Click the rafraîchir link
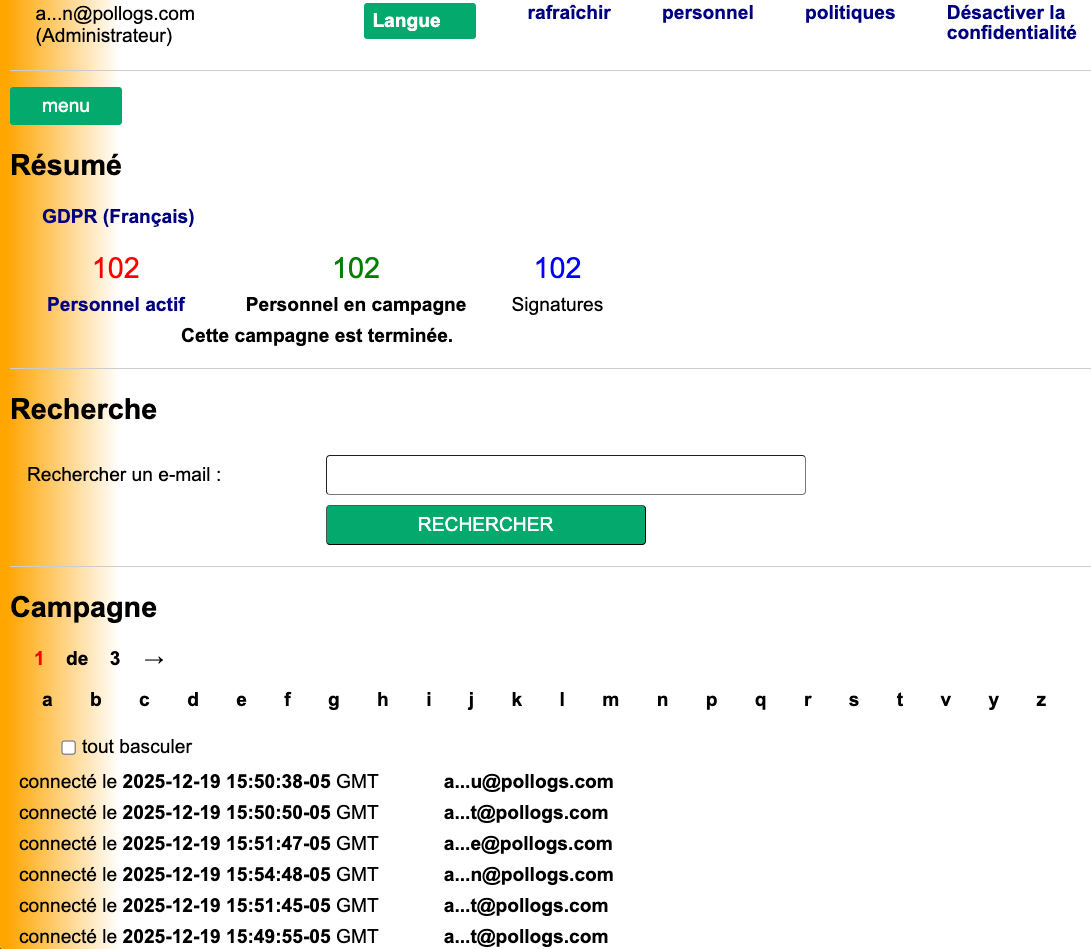 pos(568,13)
